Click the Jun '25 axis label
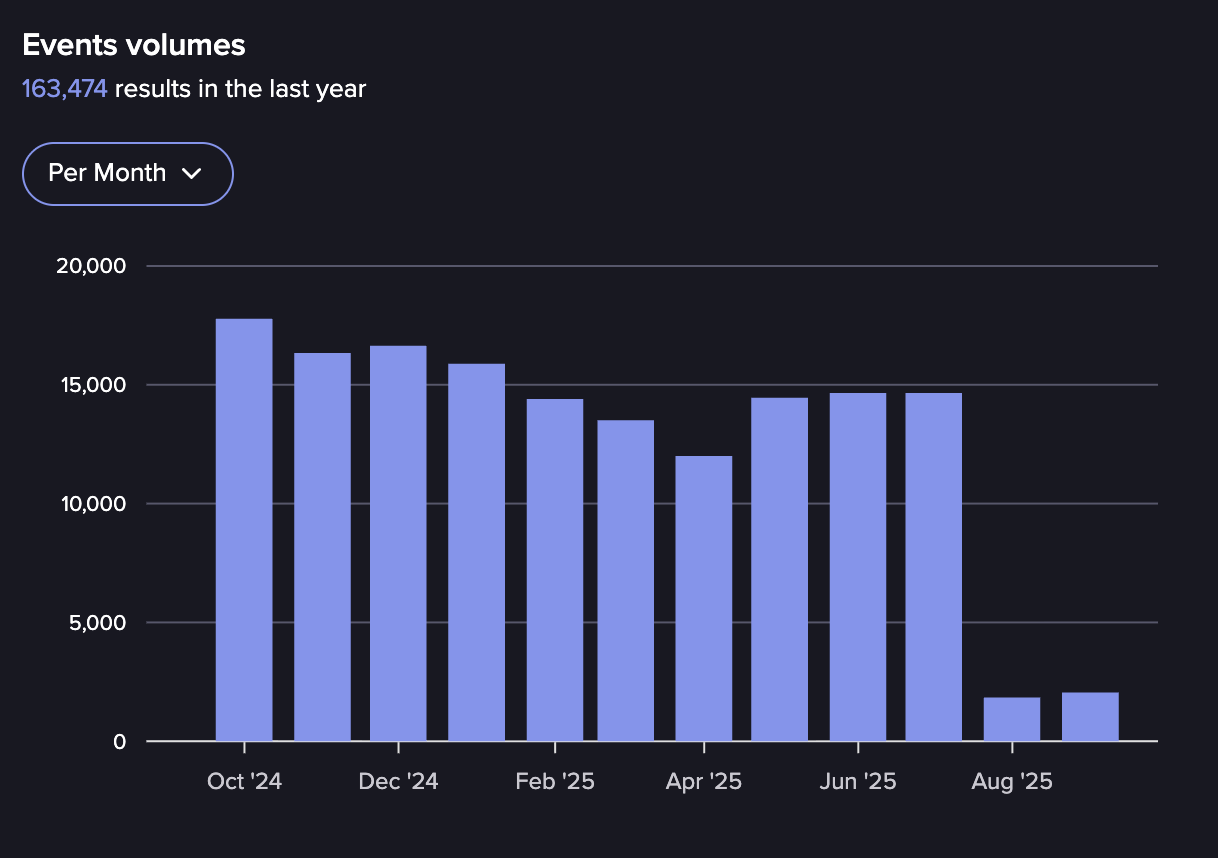The width and height of the screenshot is (1218, 858). coord(858,781)
